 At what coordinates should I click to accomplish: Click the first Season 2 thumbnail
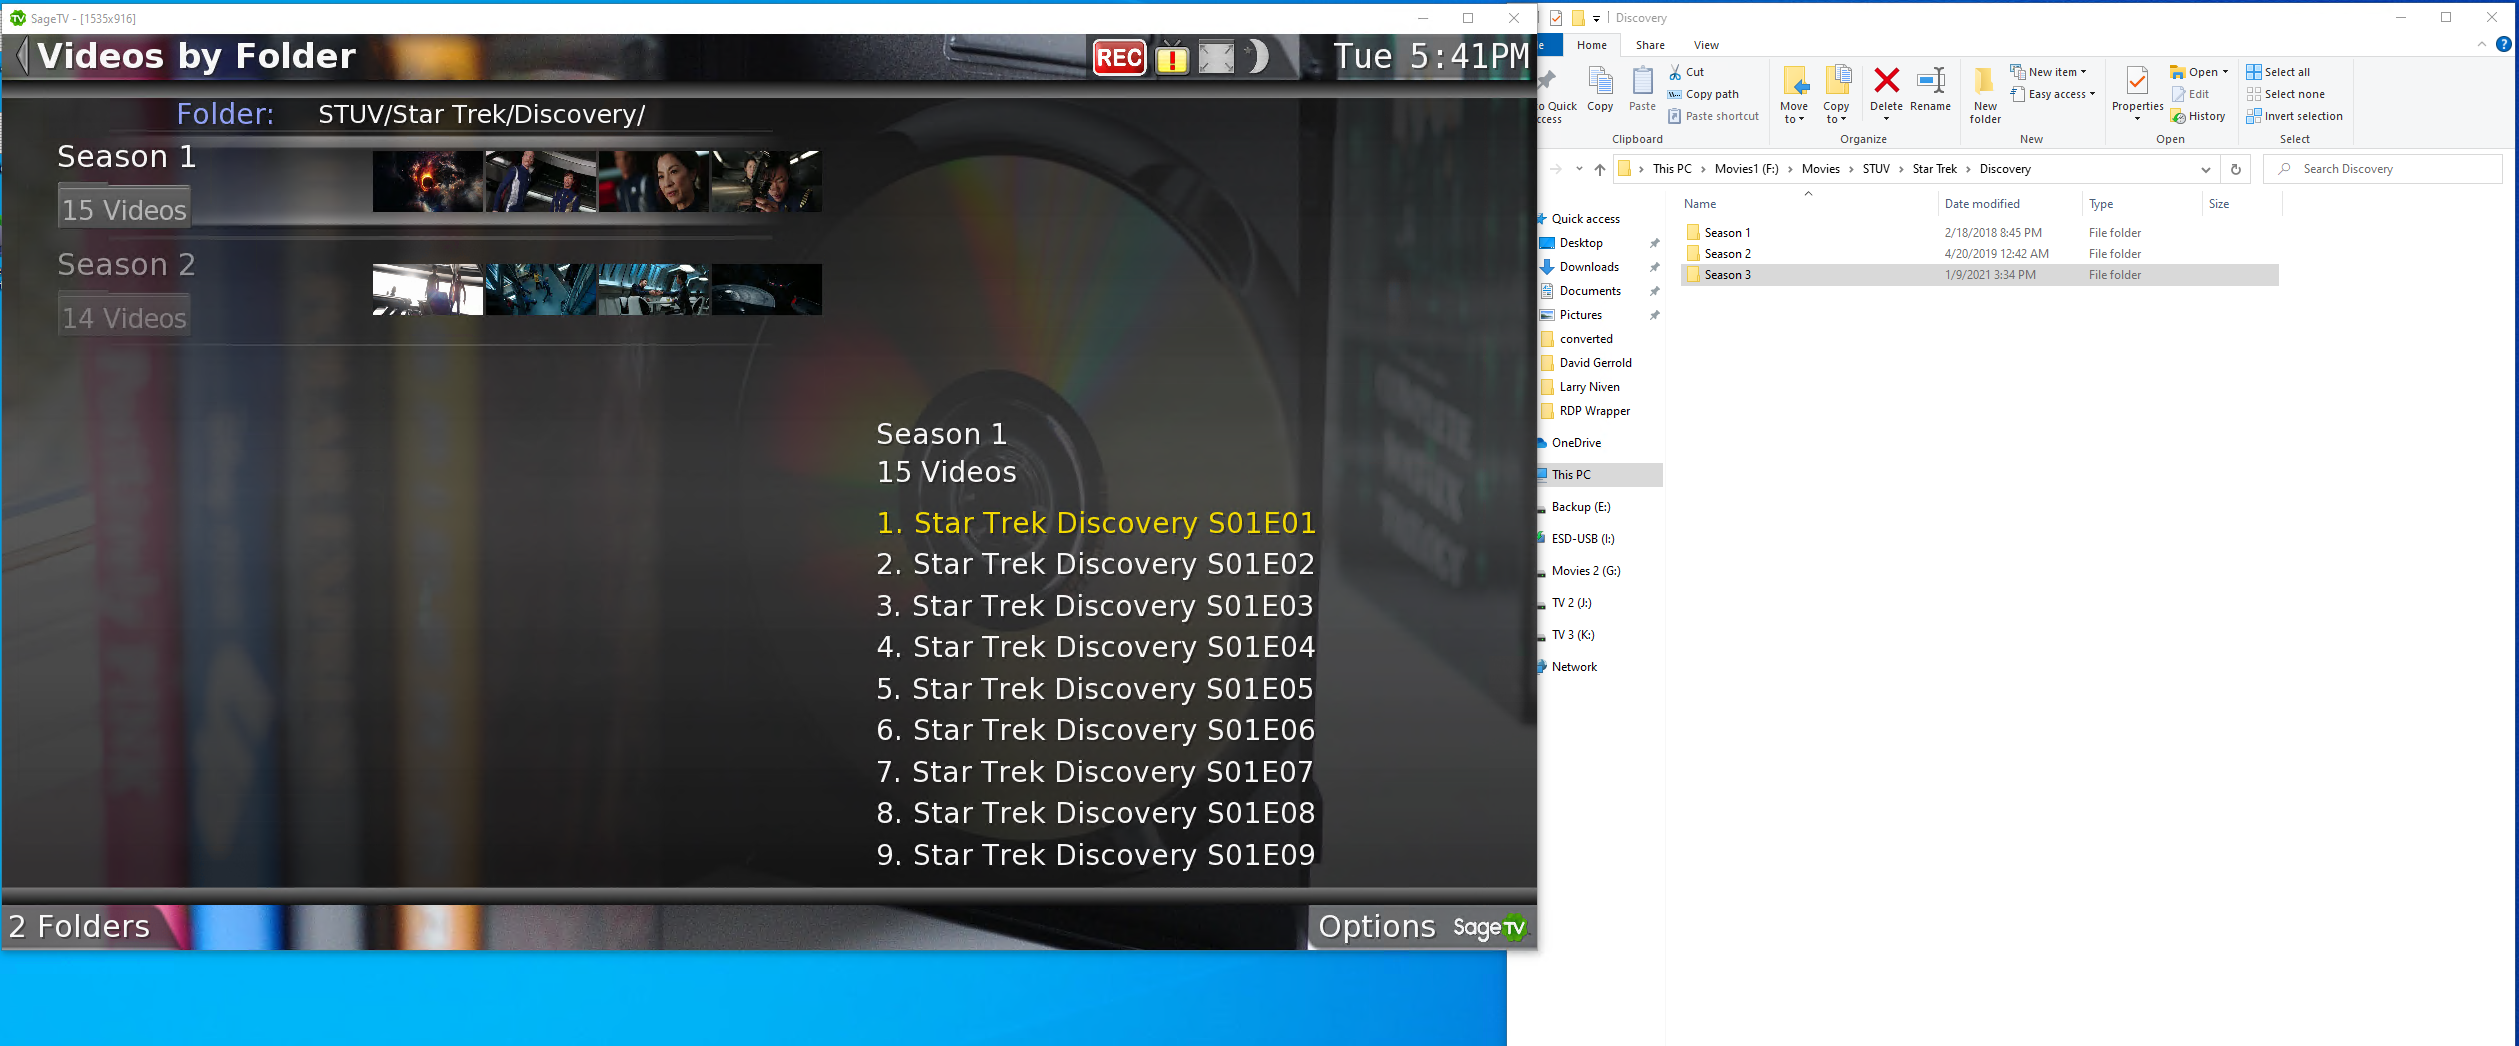427,289
